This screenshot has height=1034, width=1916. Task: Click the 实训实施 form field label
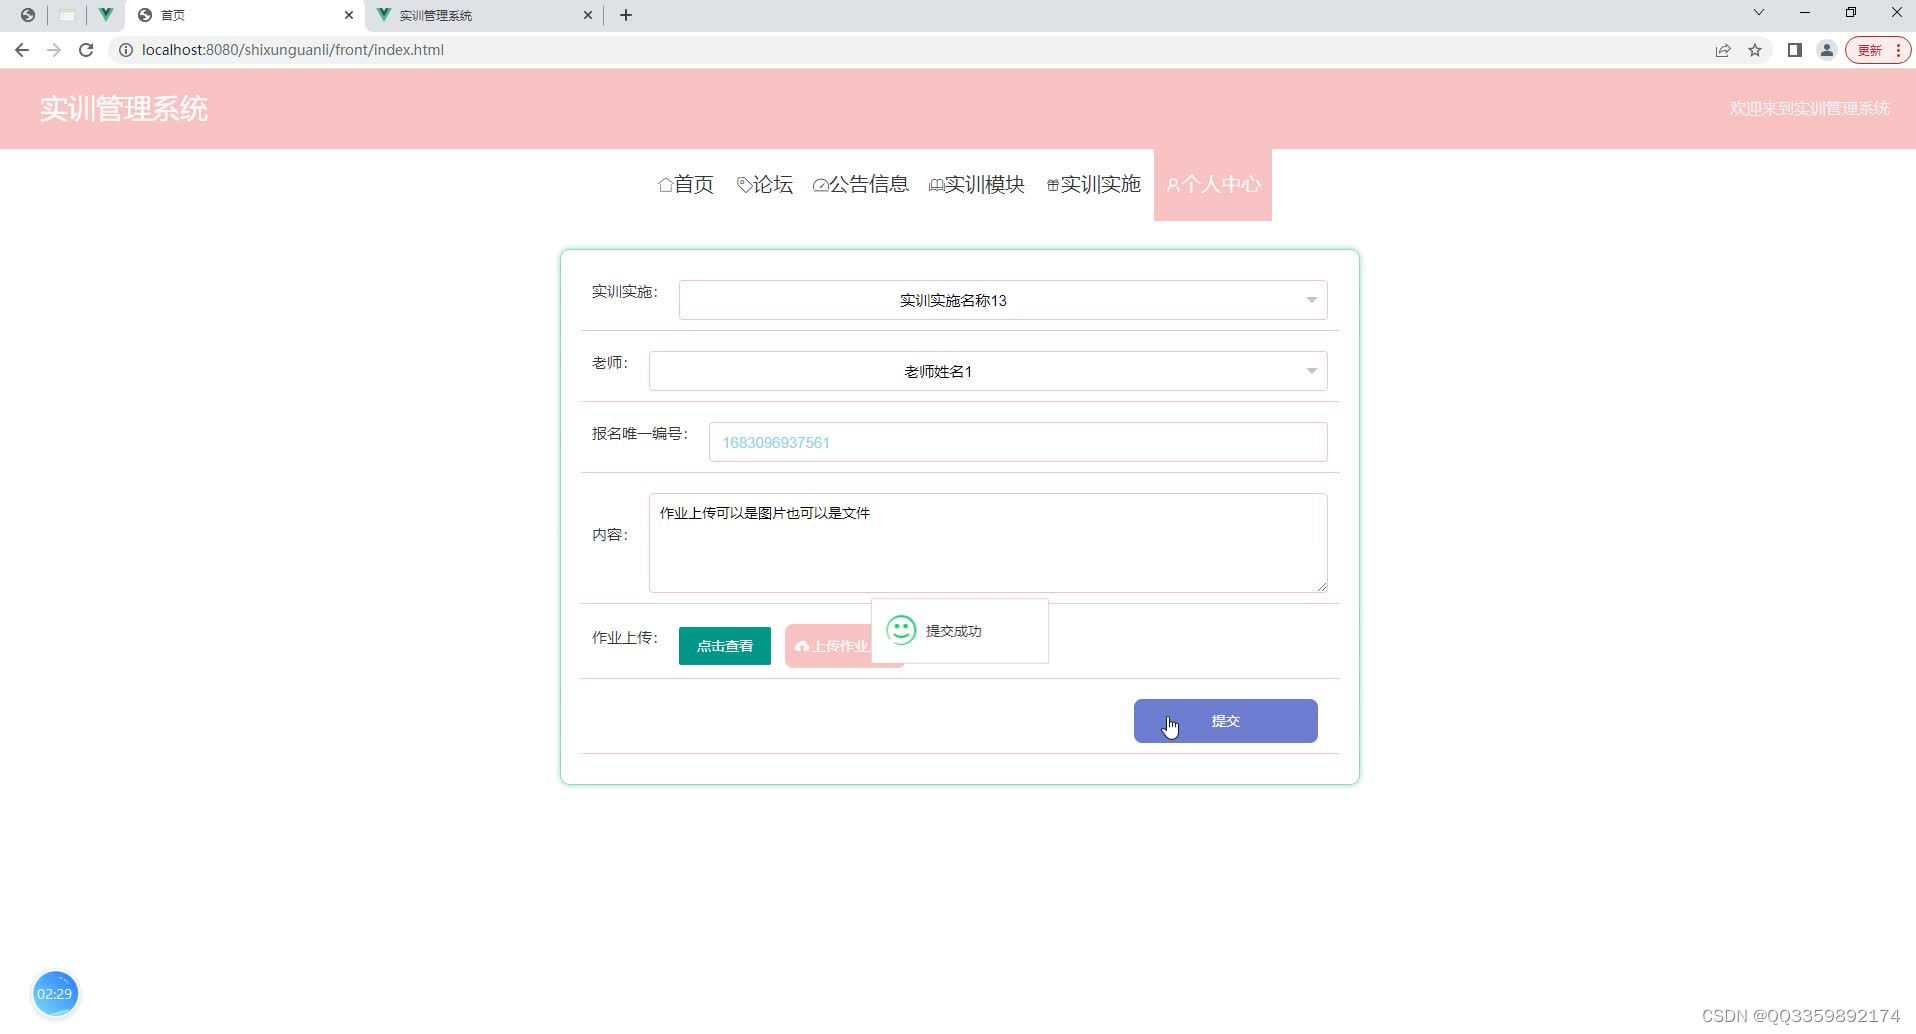(x=625, y=291)
